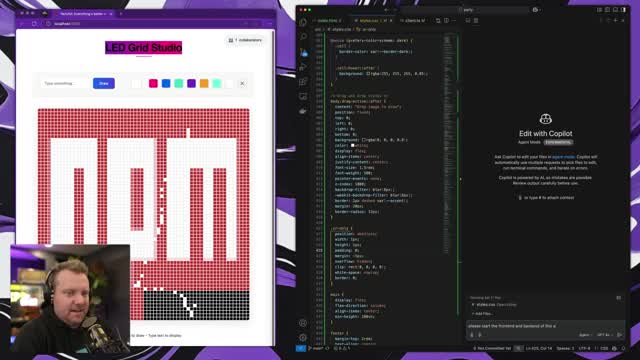
Task: Select the pink color swatch
Action: [153, 83]
